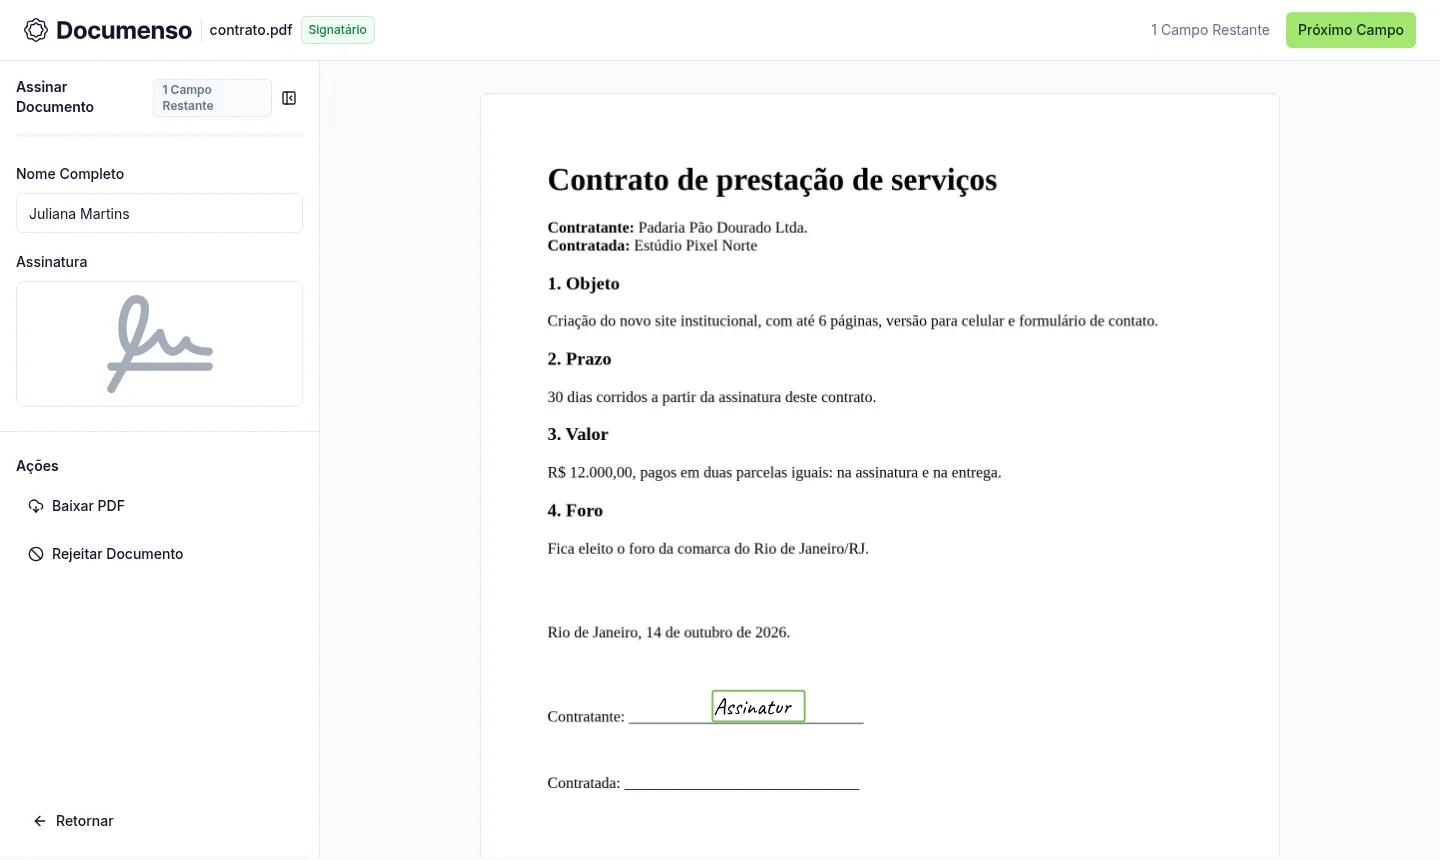Click the Contratante: label on the document
This screenshot has width=1440, height=860.
coord(586,717)
